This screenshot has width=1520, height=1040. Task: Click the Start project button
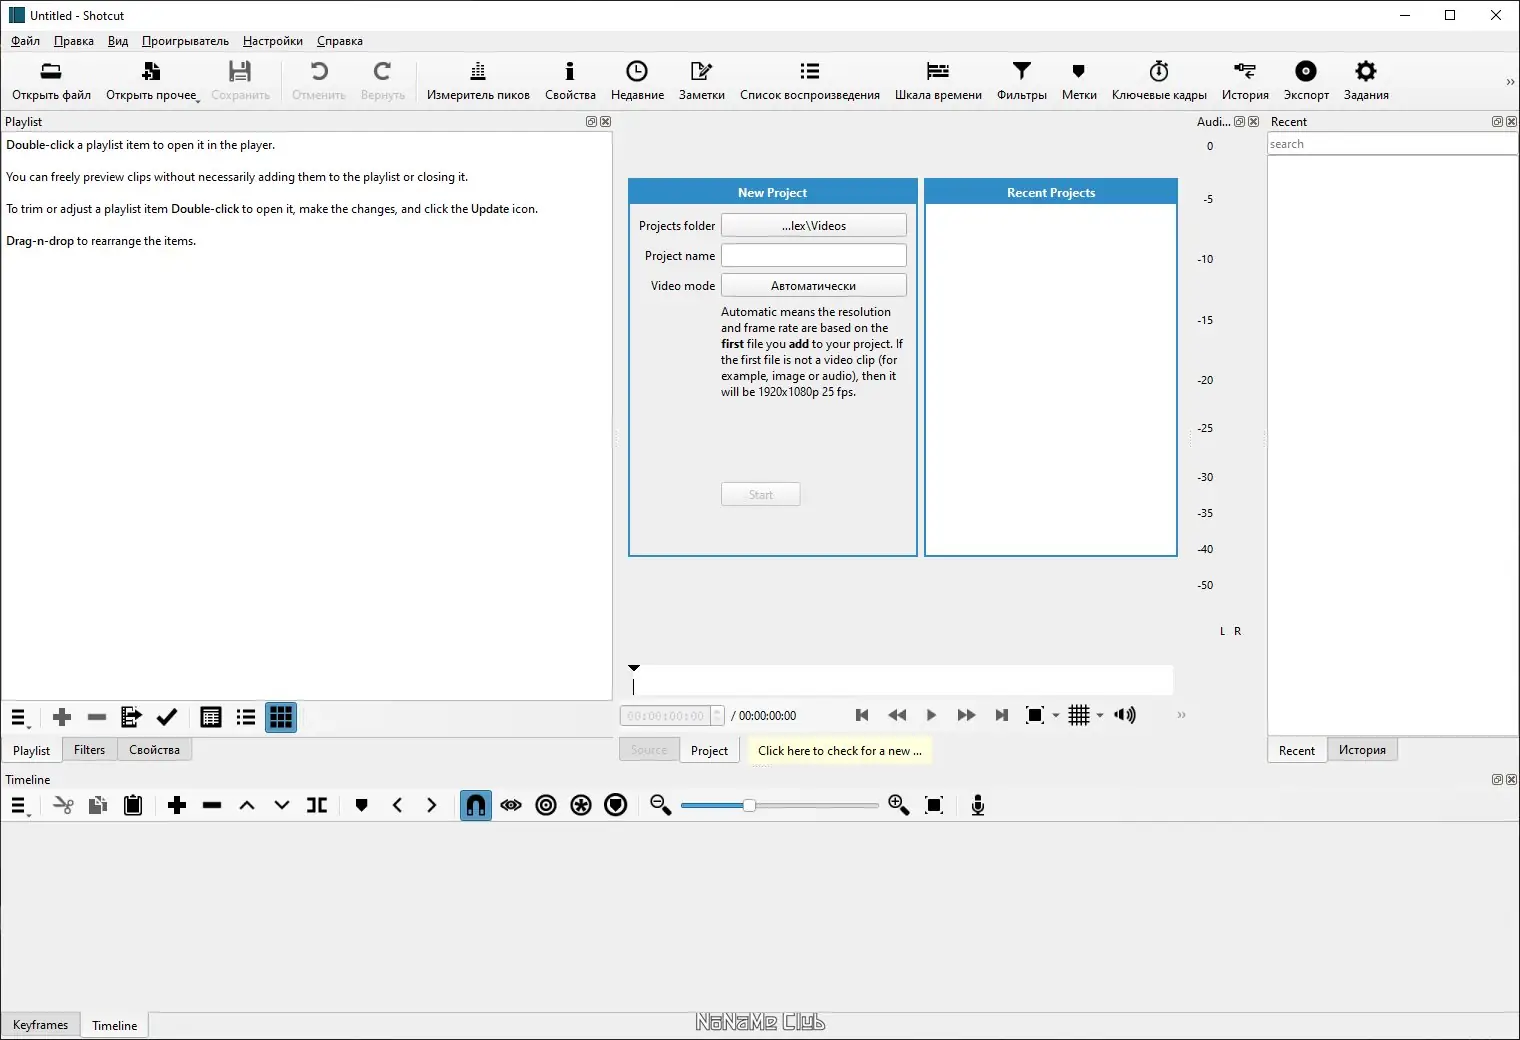click(x=761, y=494)
